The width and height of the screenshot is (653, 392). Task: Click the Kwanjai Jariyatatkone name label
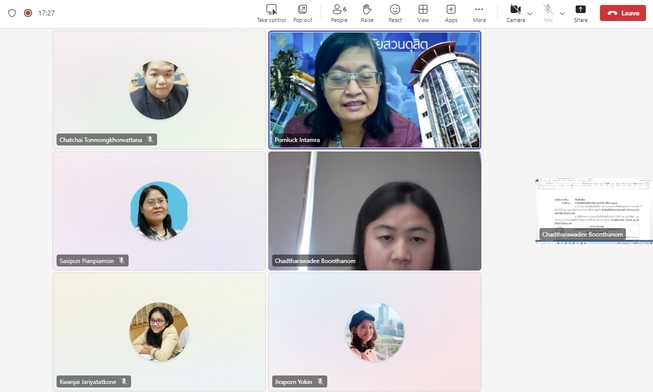(88, 382)
